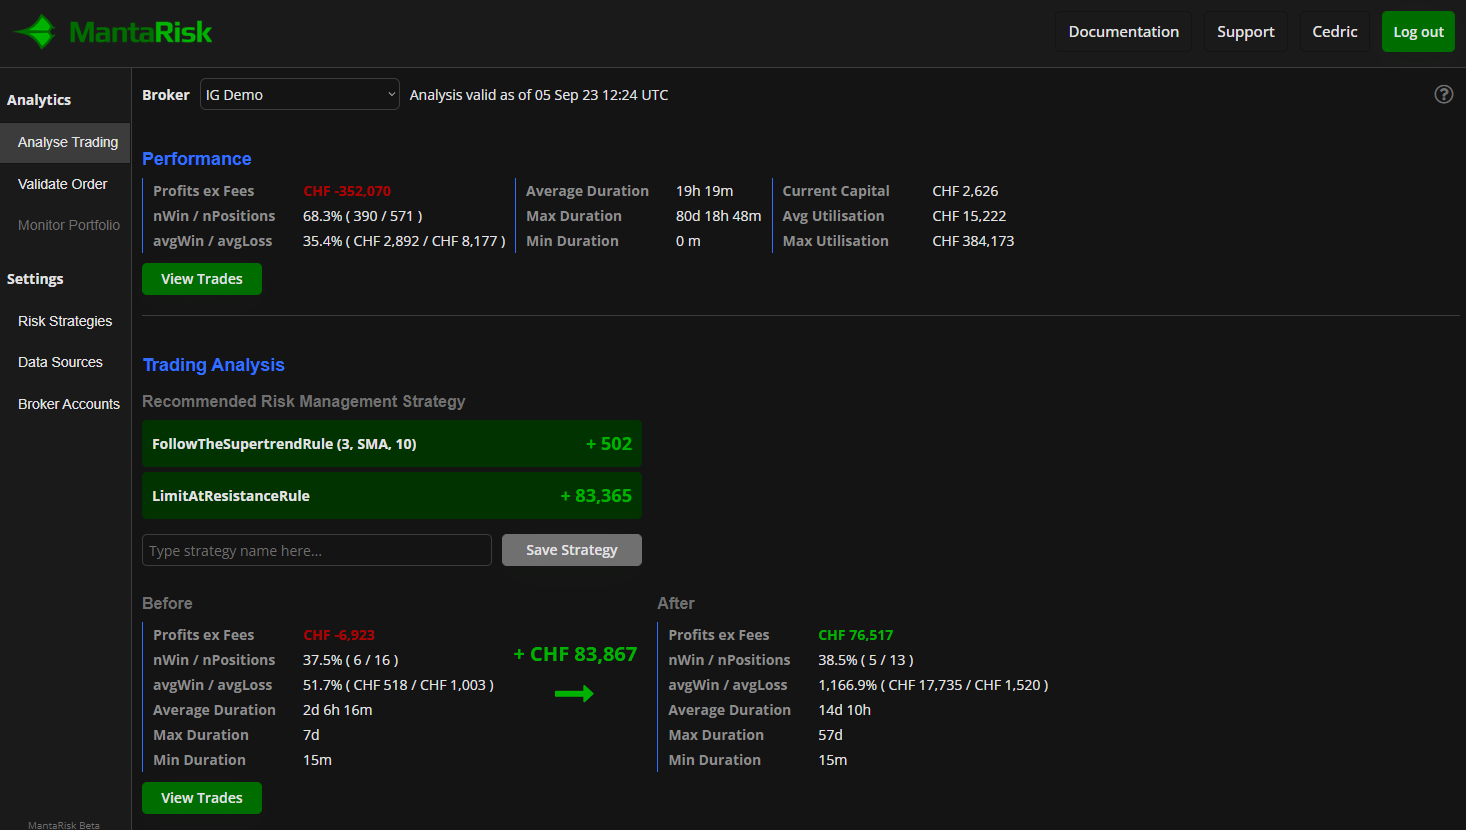Log out of MantaRisk
Screen dimensions: 1466x830
coord(1418,31)
